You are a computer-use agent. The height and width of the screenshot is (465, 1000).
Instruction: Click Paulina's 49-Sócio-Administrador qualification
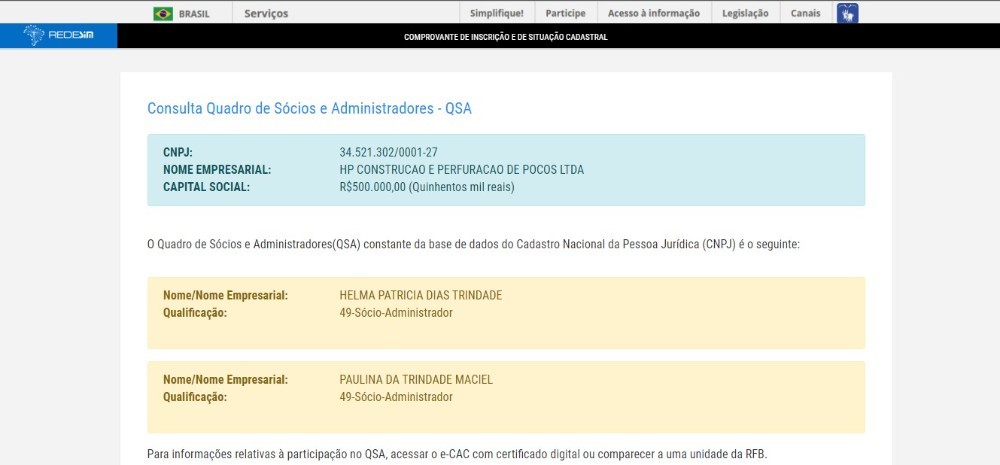(396, 397)
